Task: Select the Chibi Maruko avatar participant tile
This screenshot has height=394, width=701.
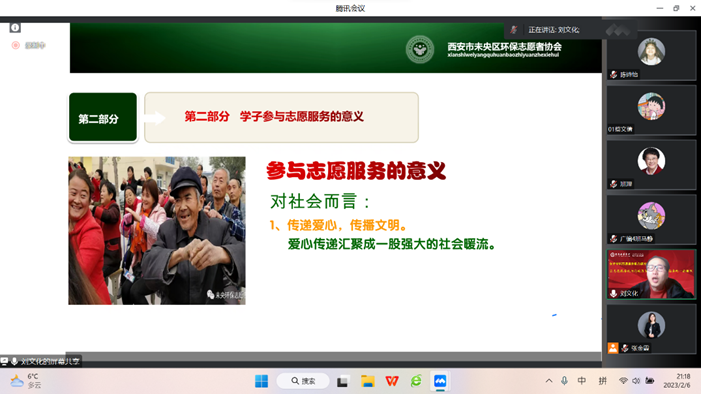Action: tap(651, 110)
